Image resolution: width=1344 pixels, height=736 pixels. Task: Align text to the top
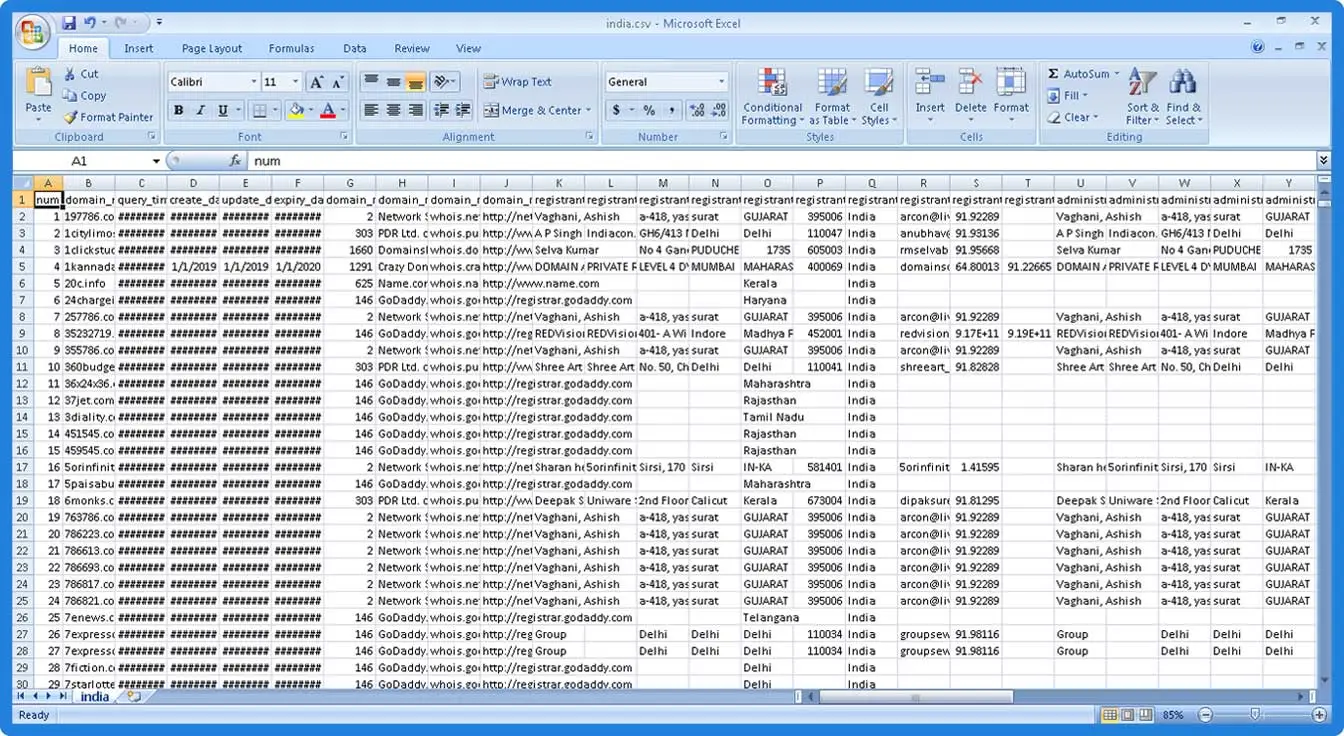coord(370,82)
